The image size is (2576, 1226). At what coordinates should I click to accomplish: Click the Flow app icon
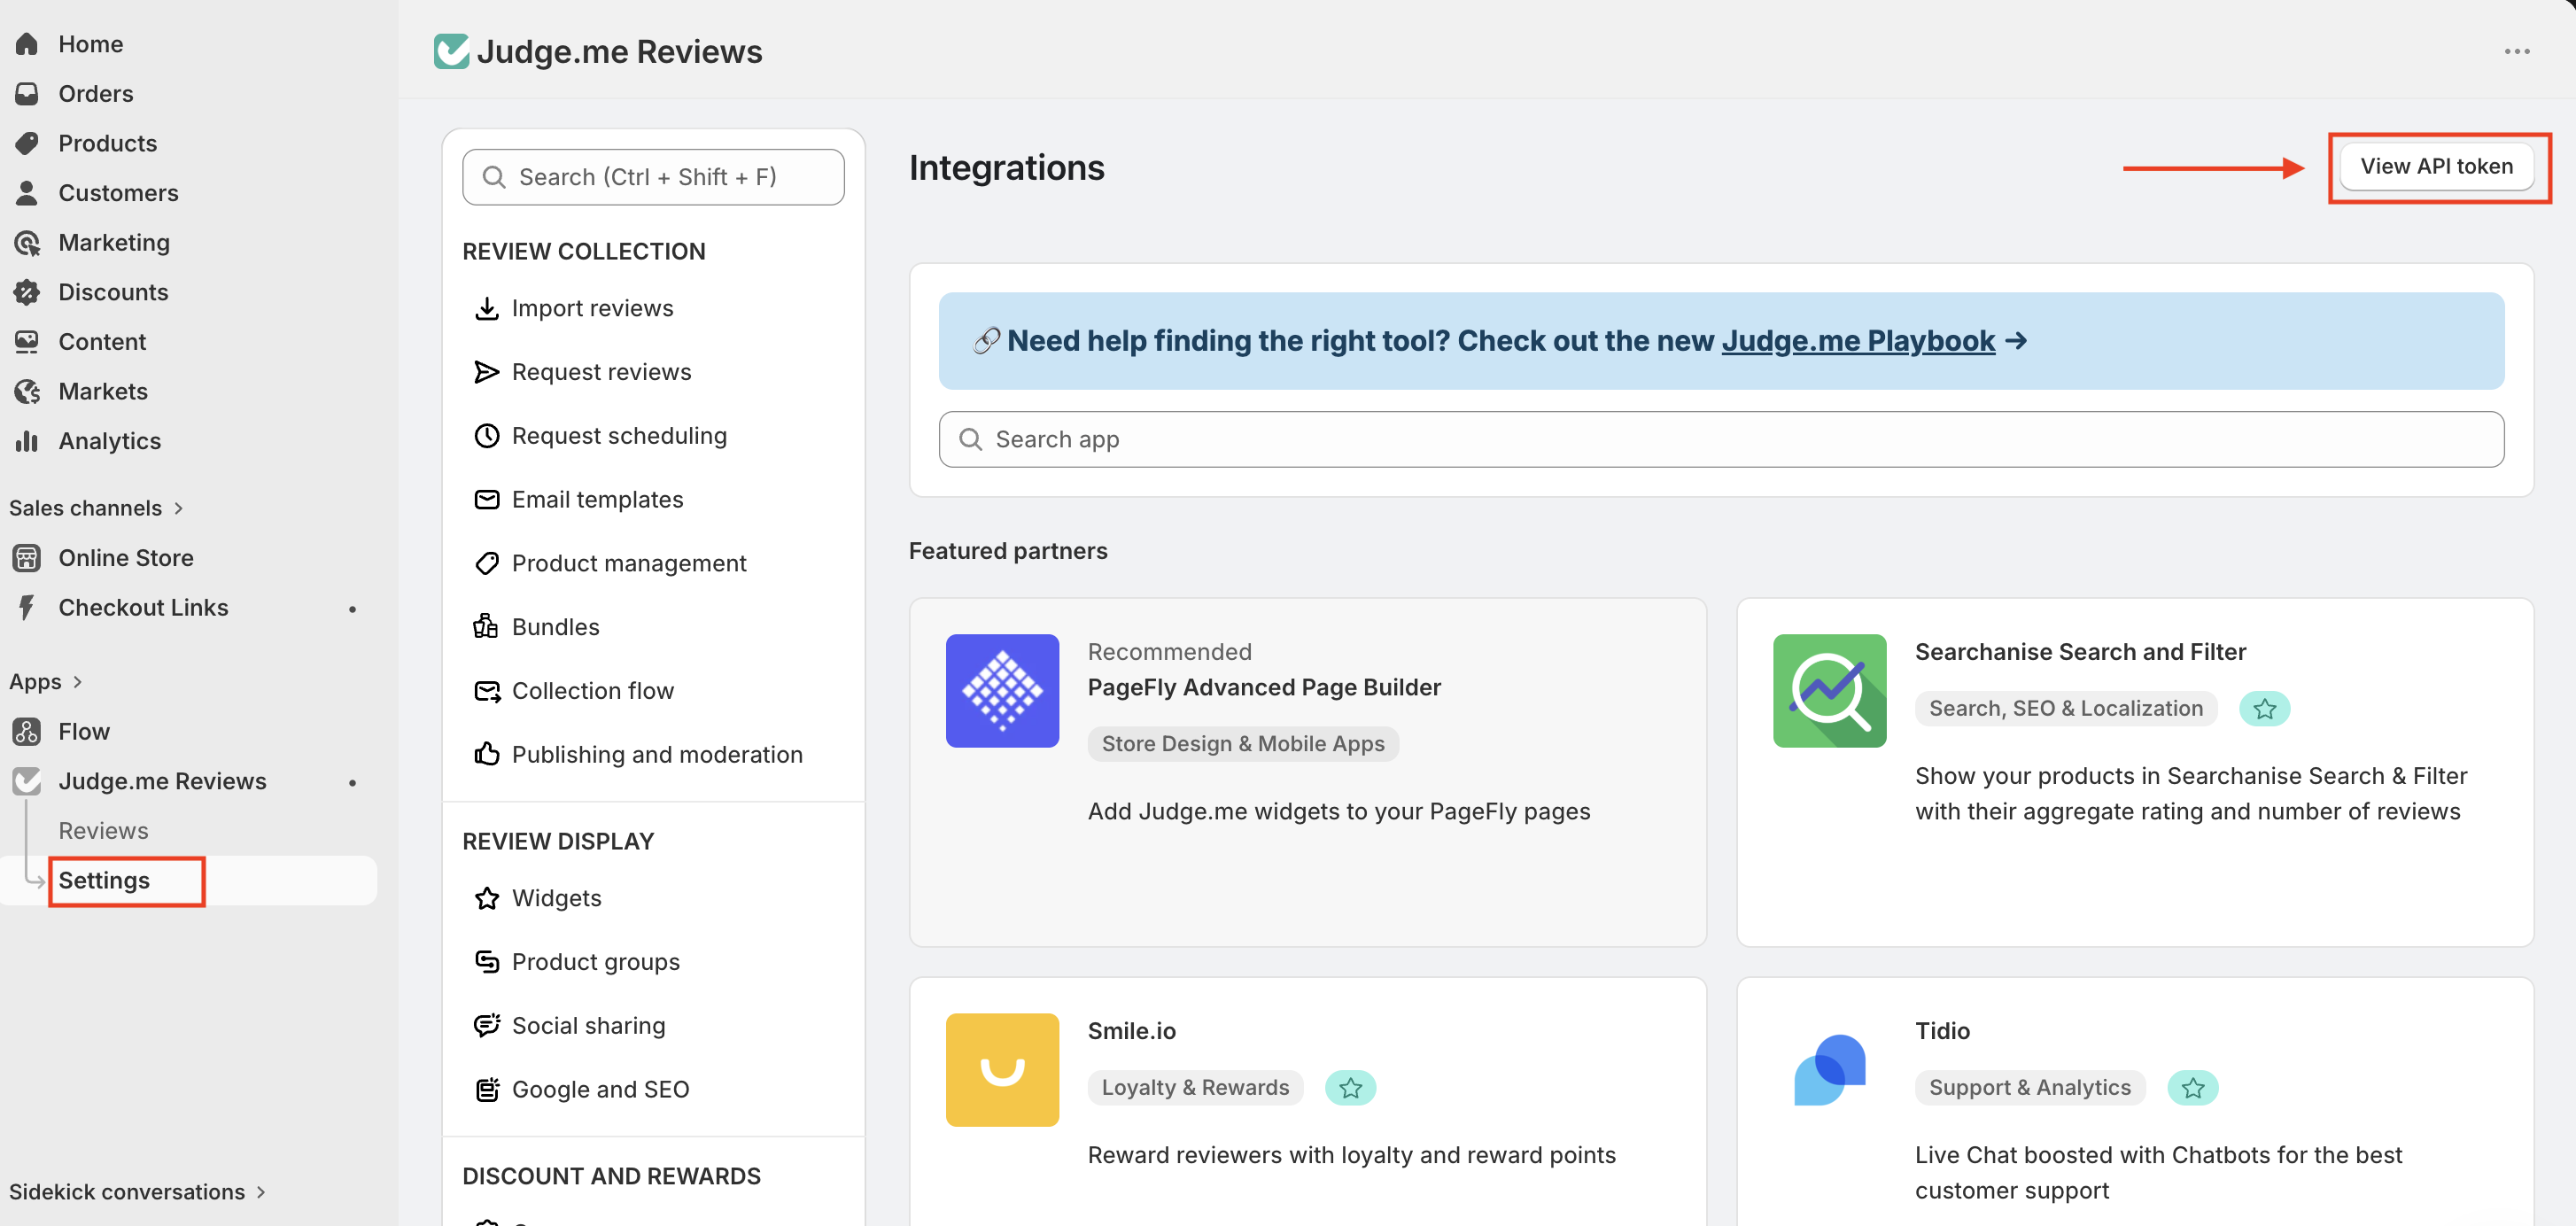[x=27, y=731]
